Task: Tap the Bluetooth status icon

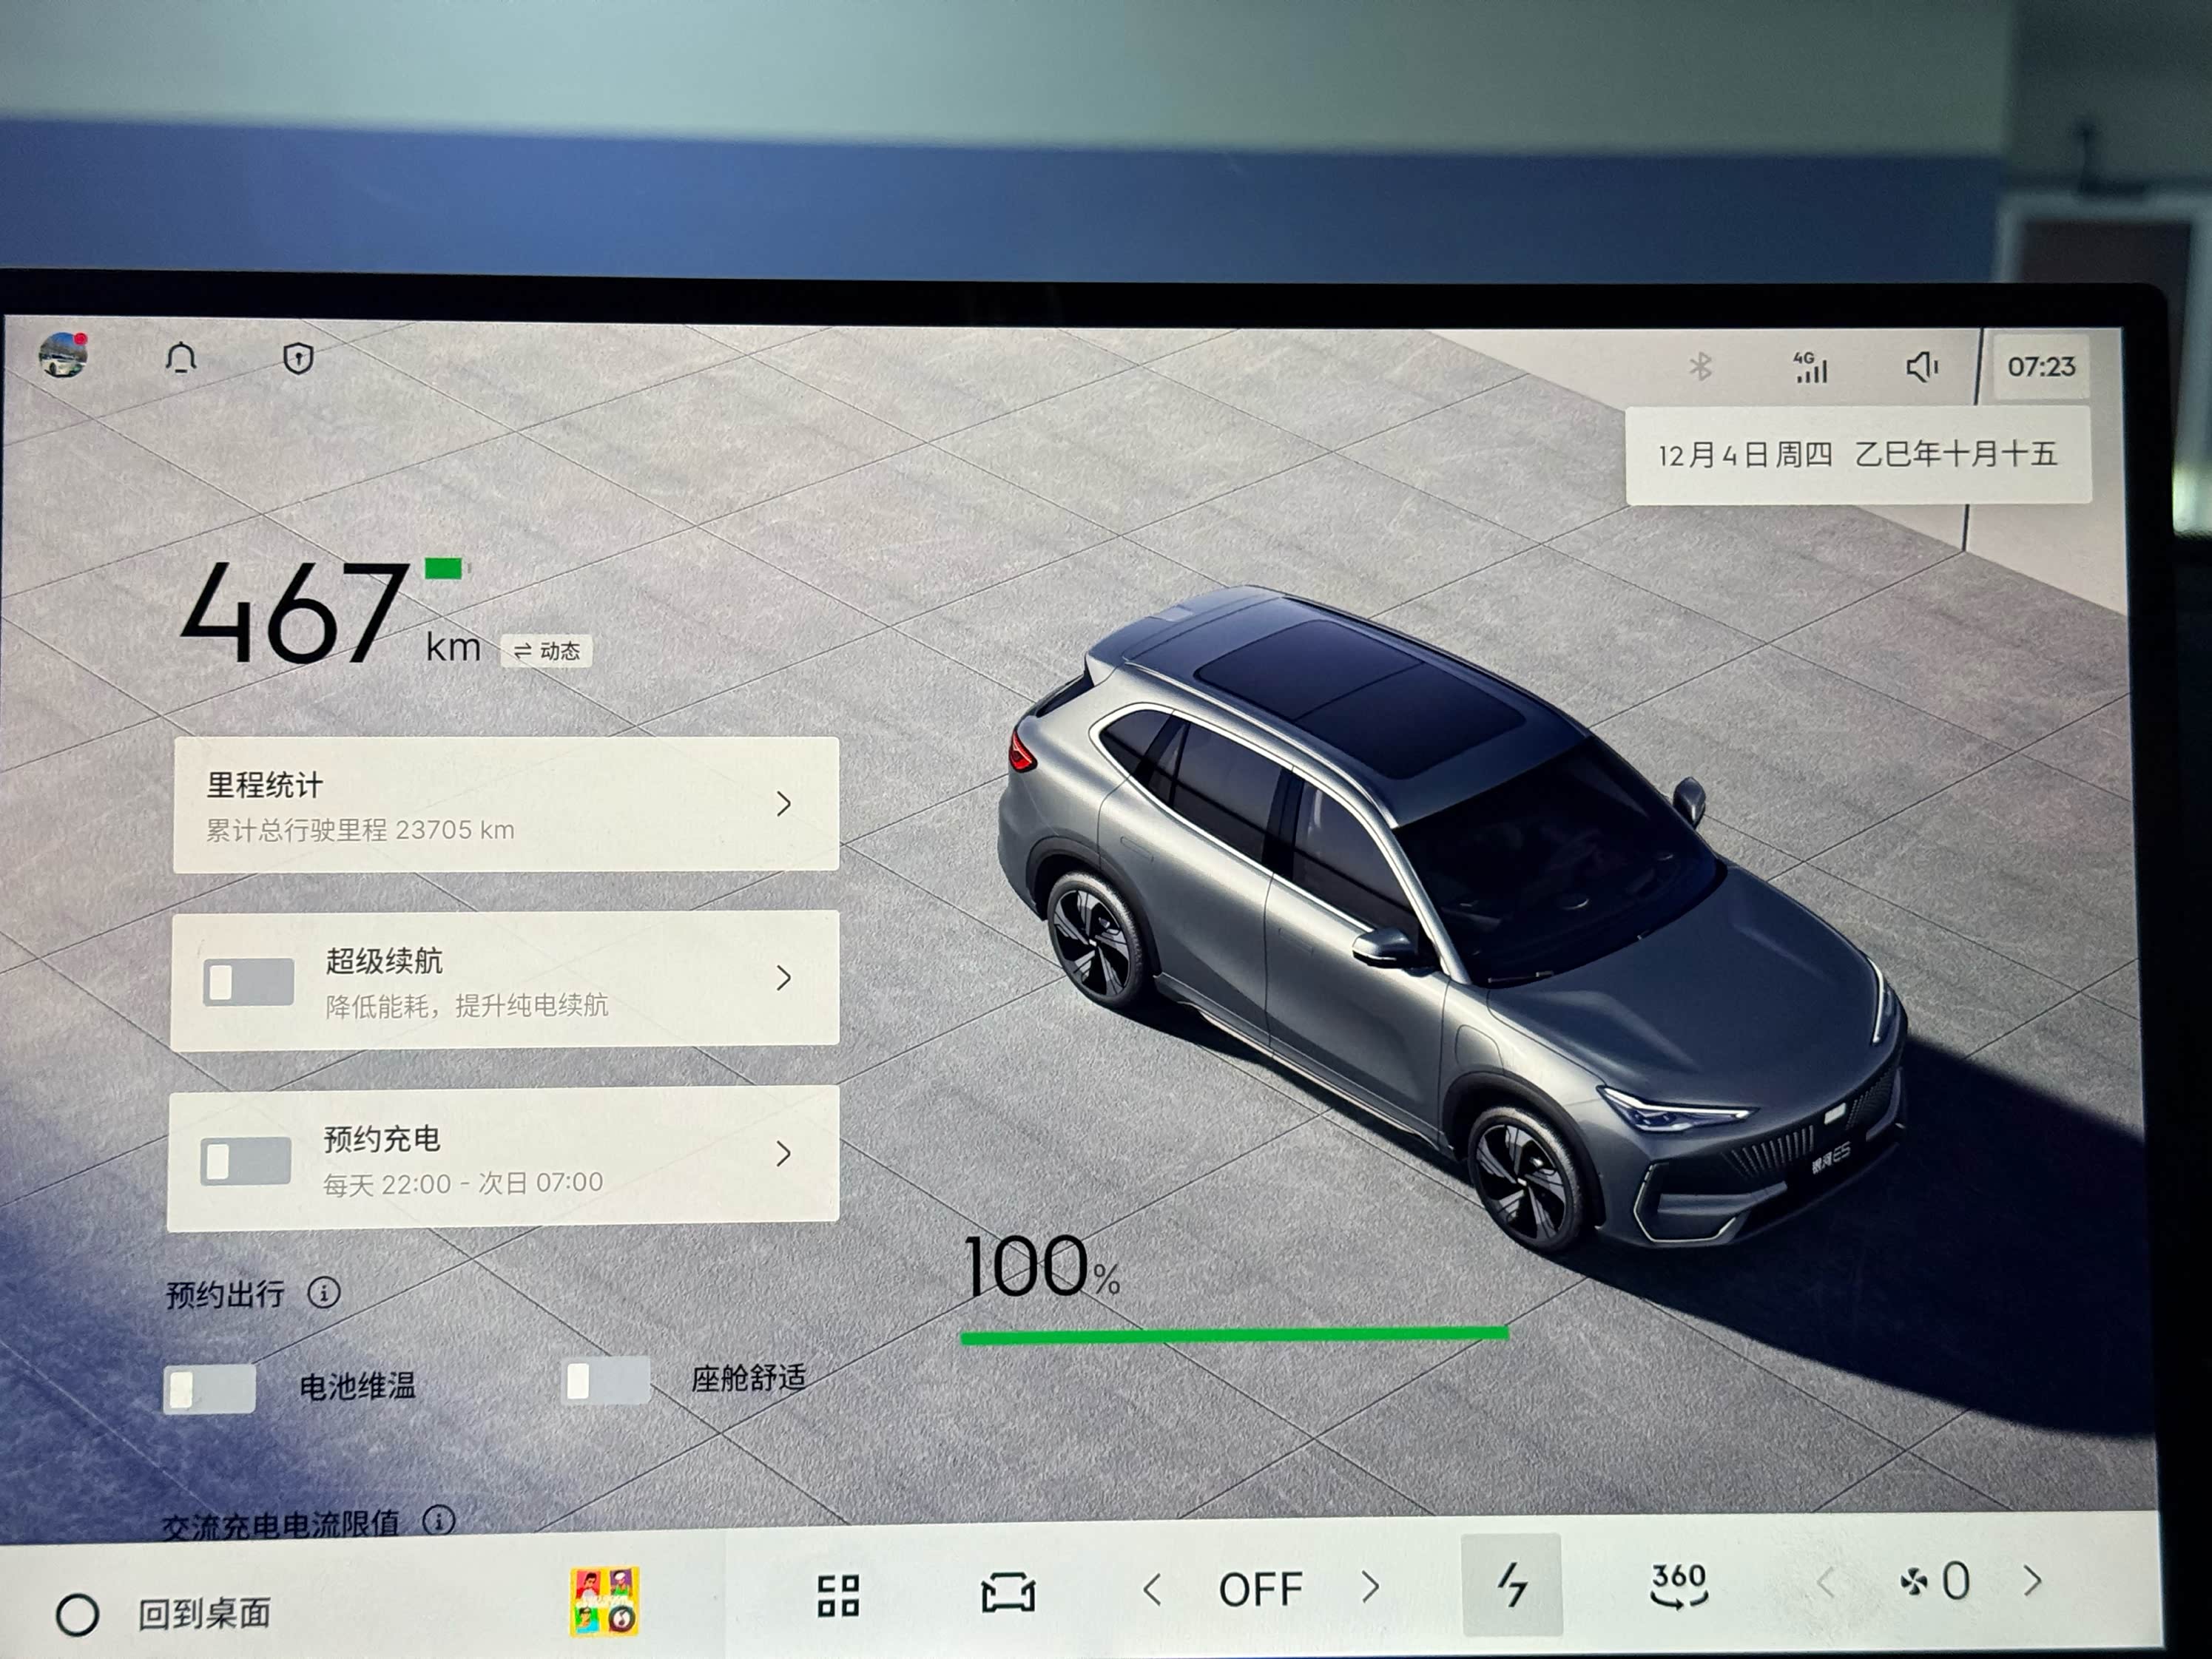Action: click(1700, 366)
